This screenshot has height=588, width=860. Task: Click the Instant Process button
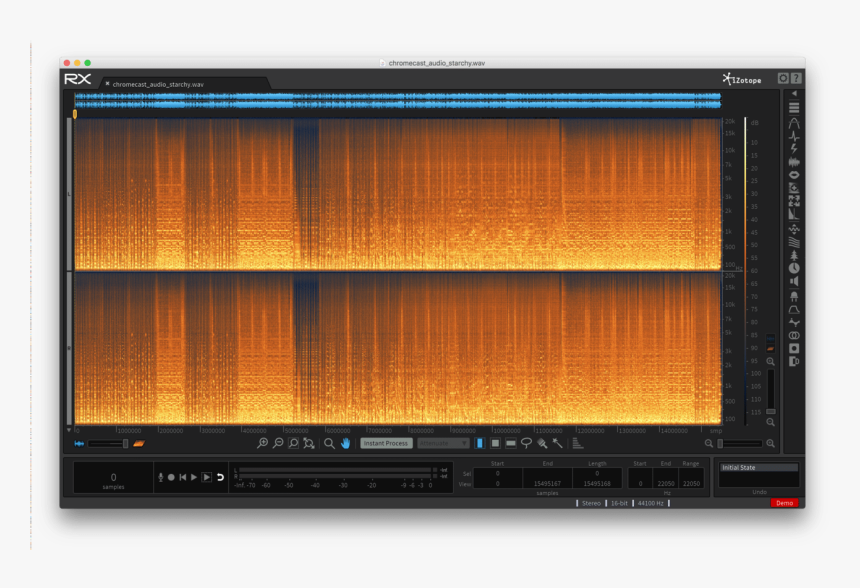point(385,443)
